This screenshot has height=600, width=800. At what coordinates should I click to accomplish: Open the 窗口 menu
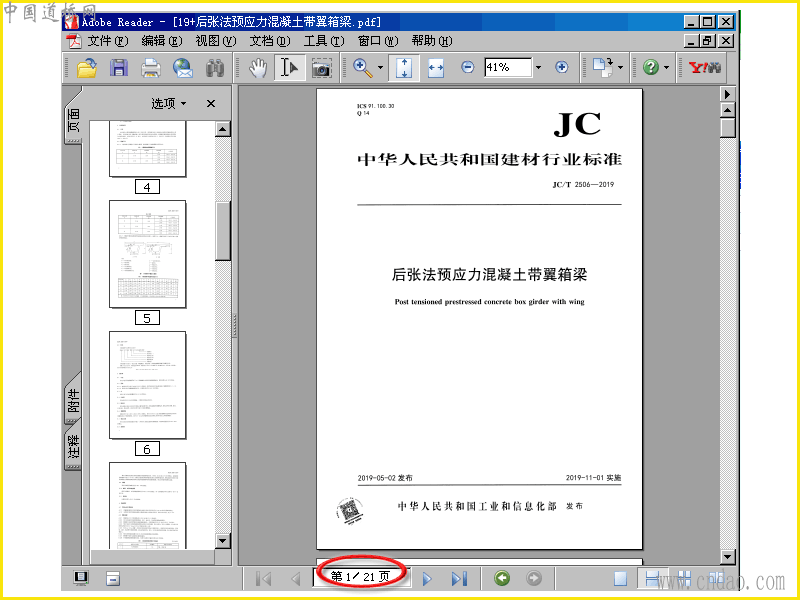click(x=378, y=41)
